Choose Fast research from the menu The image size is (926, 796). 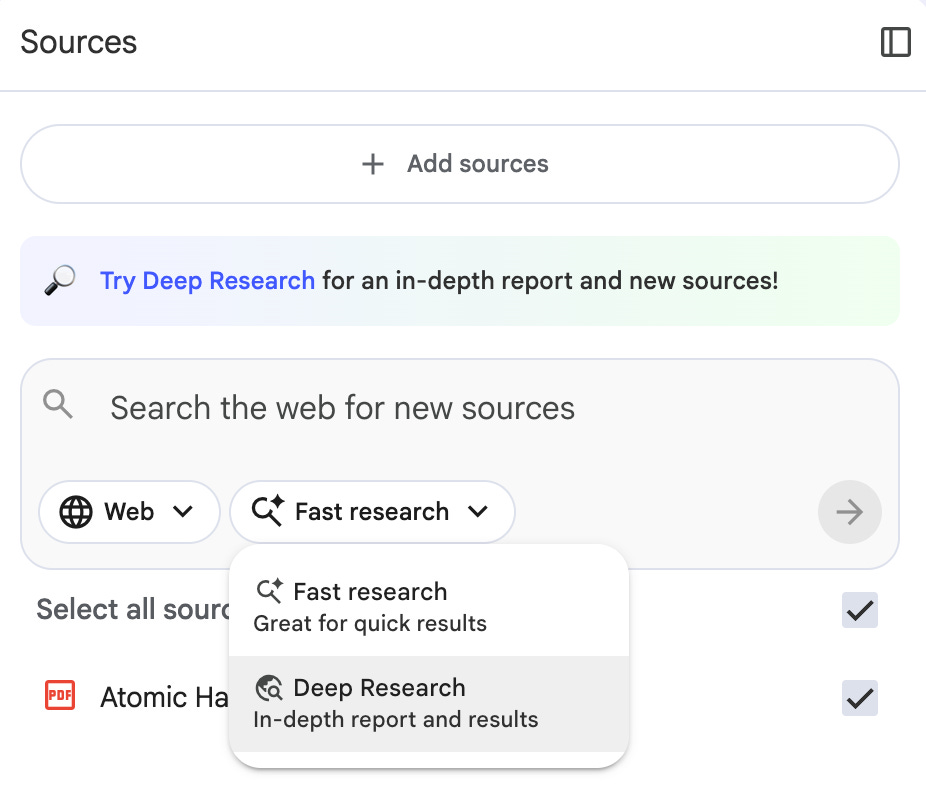[x=429, y=606]
